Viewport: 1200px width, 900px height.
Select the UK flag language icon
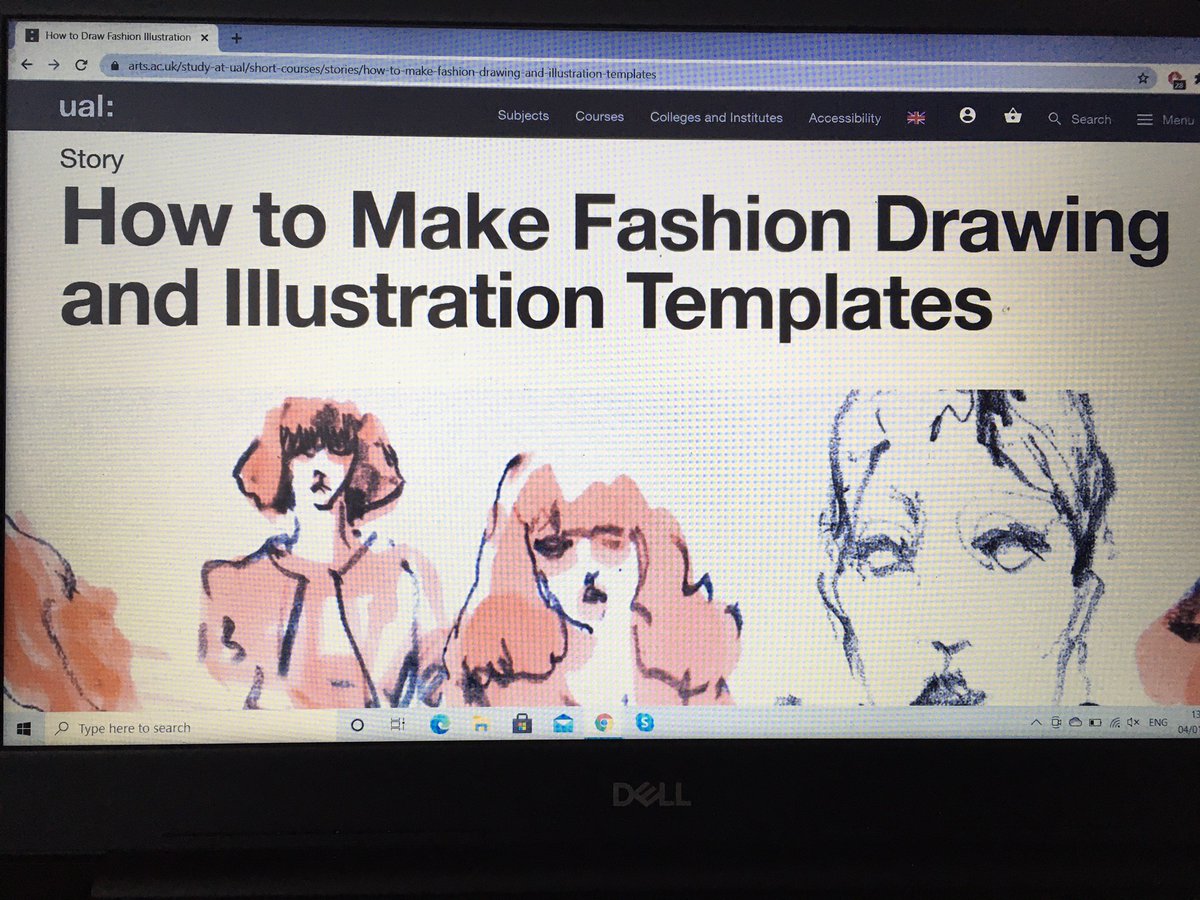coord(915,117)
